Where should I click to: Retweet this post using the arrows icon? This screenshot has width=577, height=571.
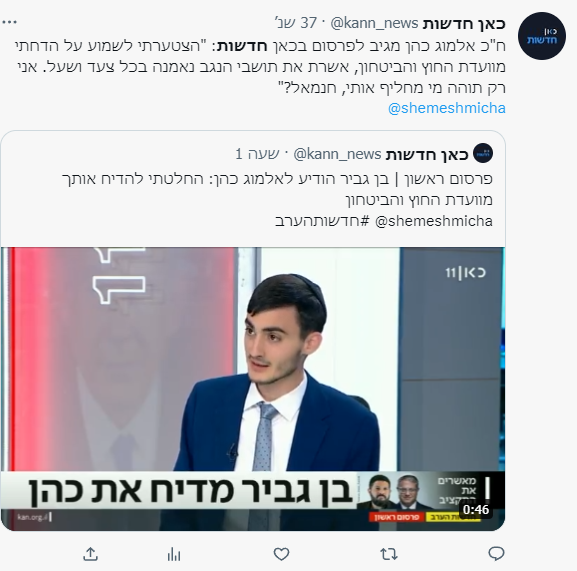(389, 554)
